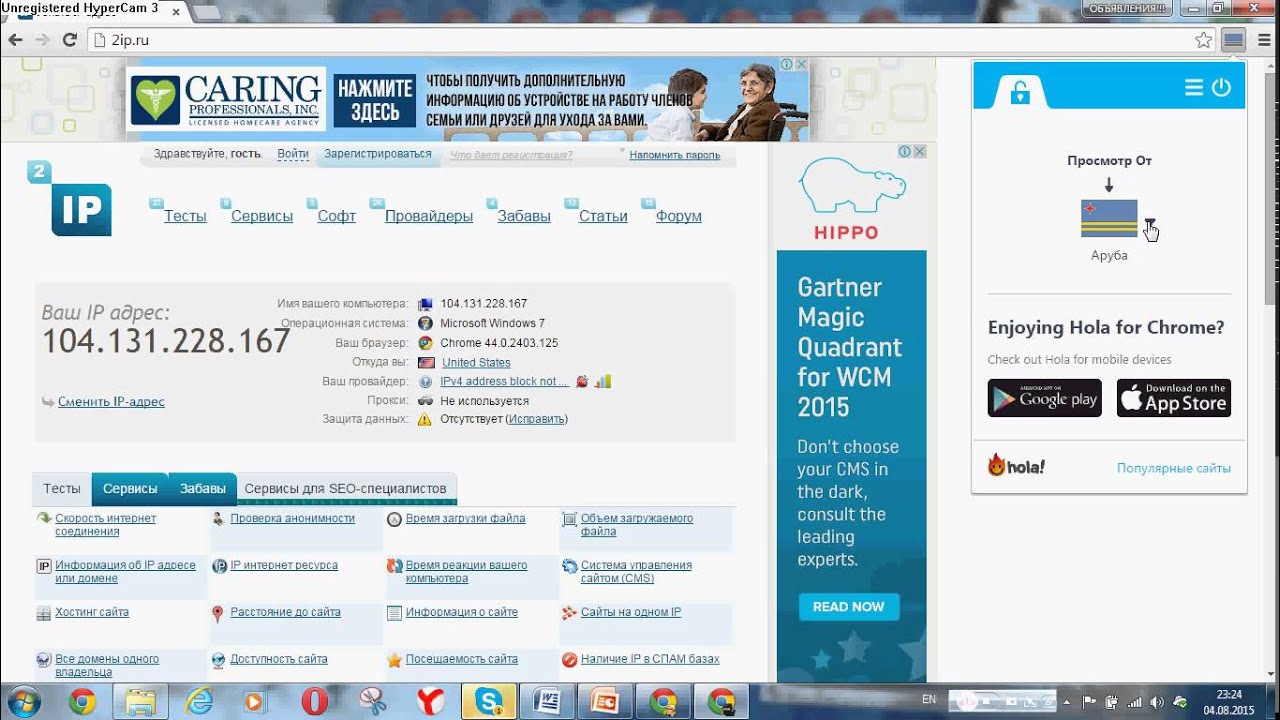The width and height of the screenshot is (1280, 720).
Task: Open the Форум navigation menu item
Action: (679, 216)
